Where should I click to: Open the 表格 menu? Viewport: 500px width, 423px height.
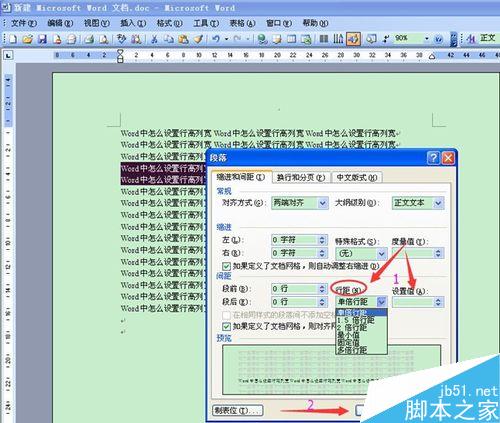pos(242,23)
